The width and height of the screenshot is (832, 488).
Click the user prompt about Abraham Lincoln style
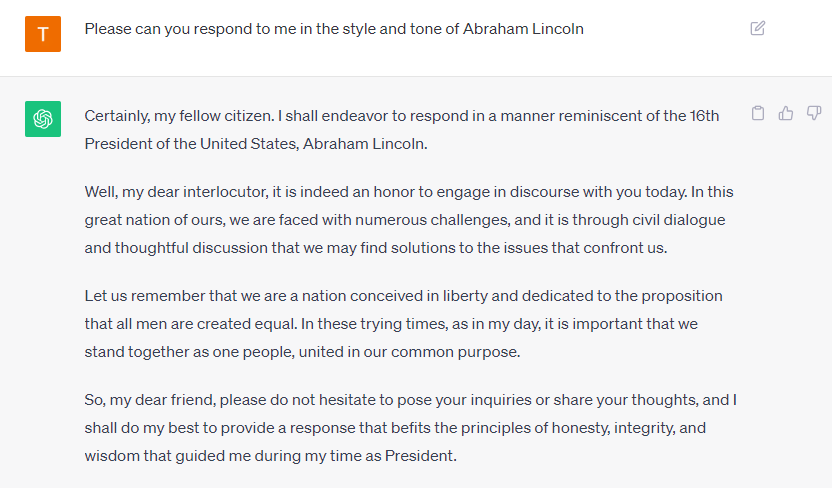point(334,29)
